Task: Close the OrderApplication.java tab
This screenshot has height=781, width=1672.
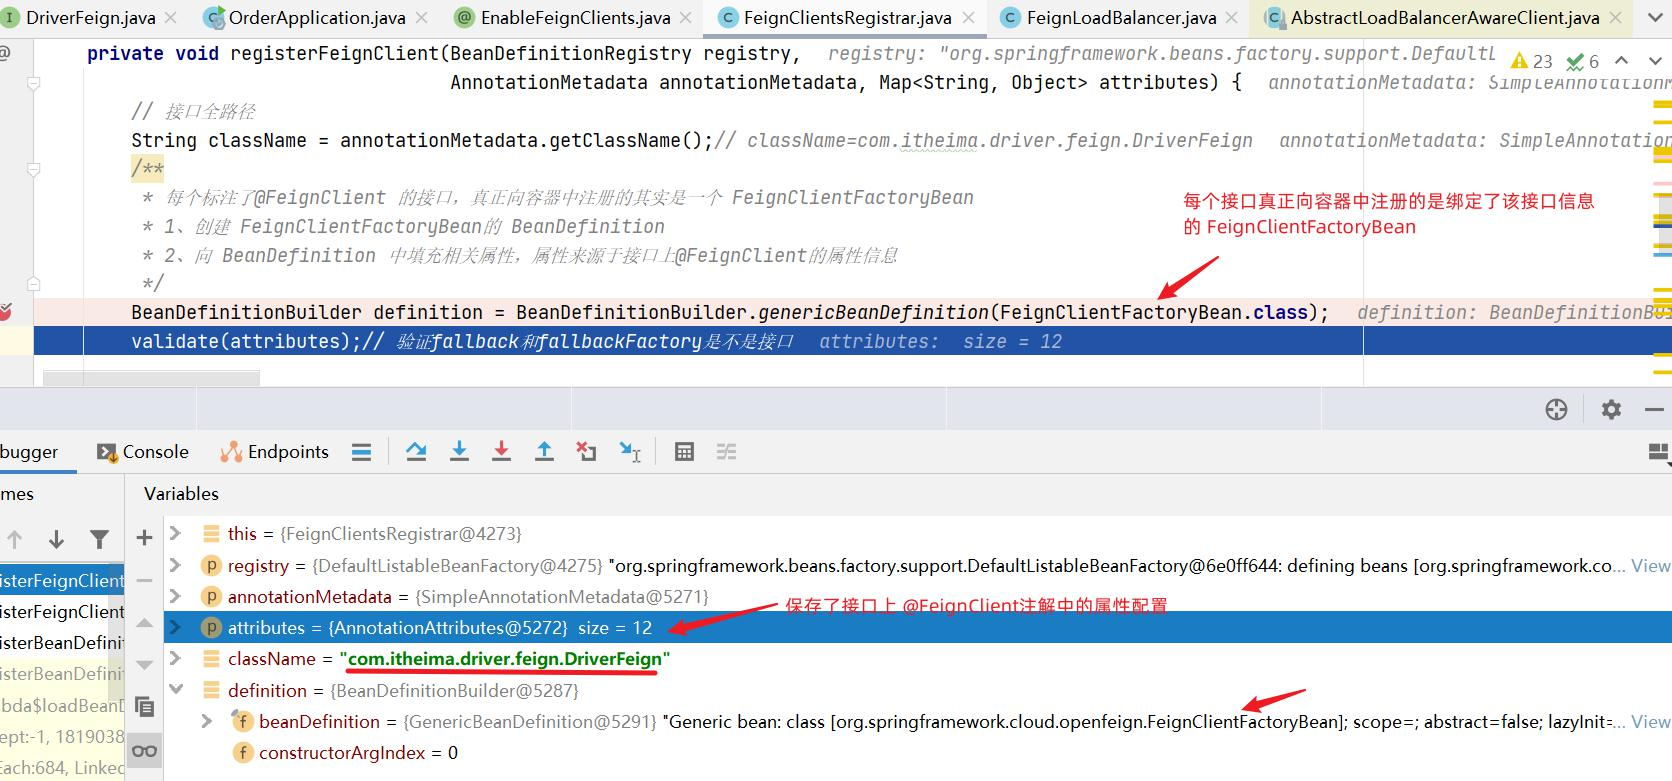Action: point(421,18)
